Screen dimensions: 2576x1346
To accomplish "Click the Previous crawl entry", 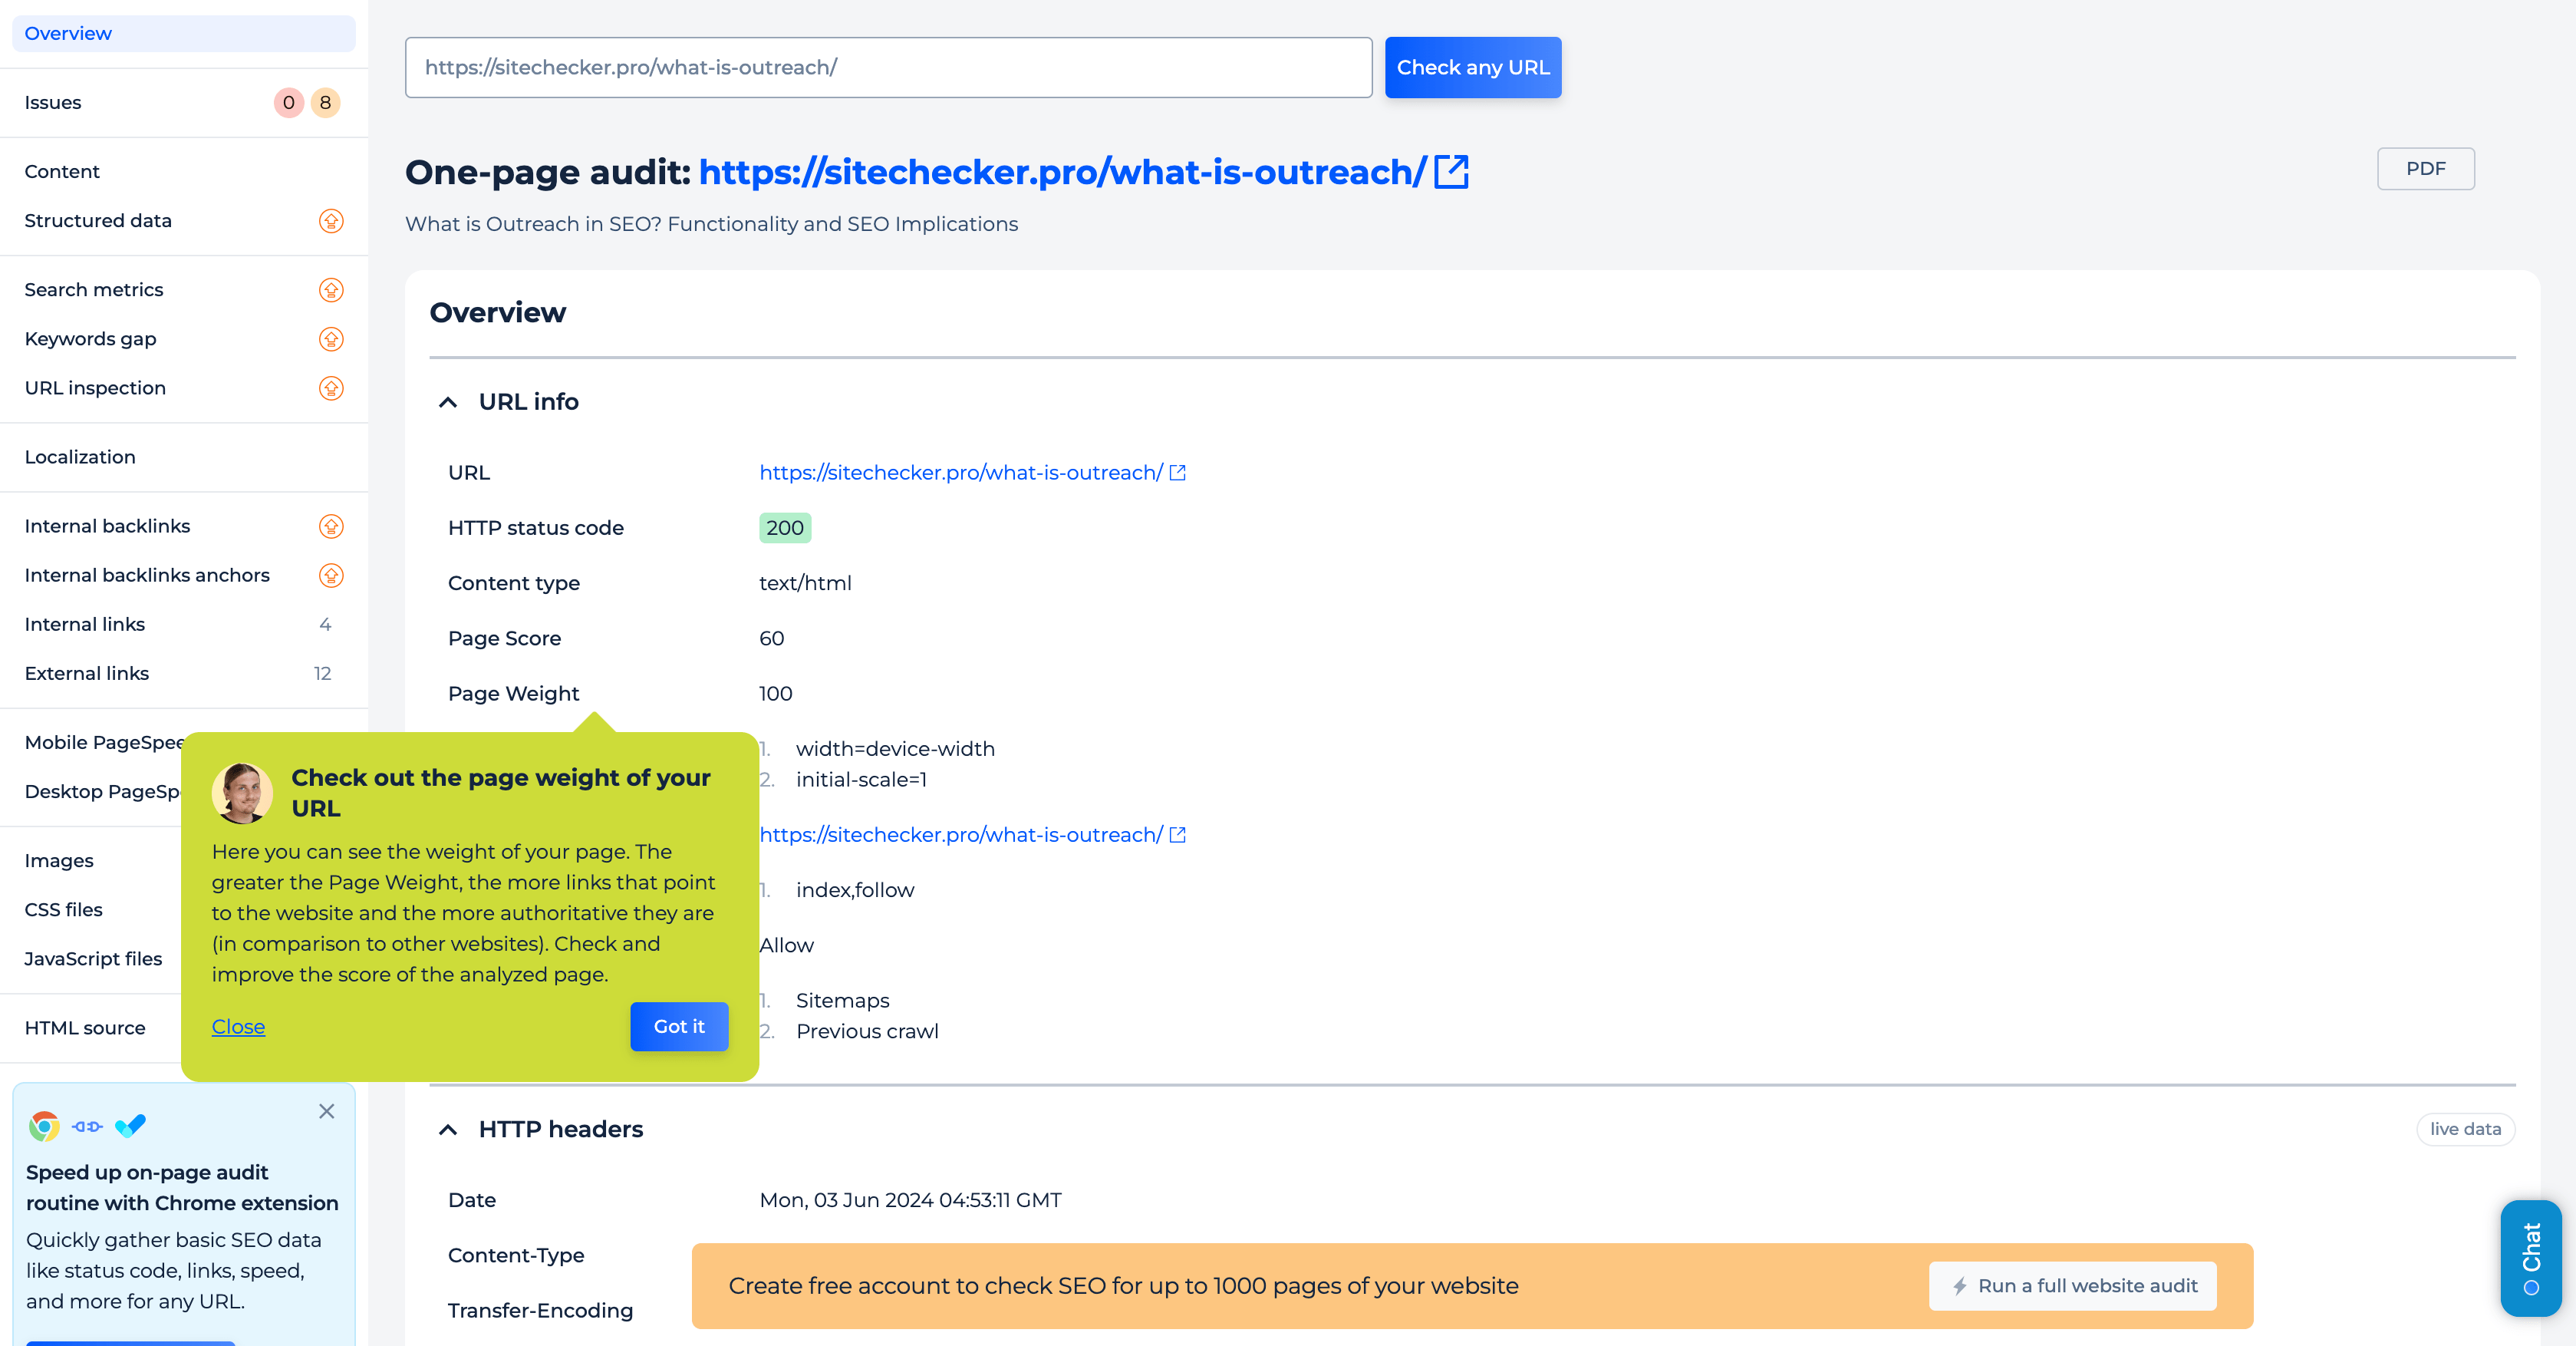I will coord(867,1031).
